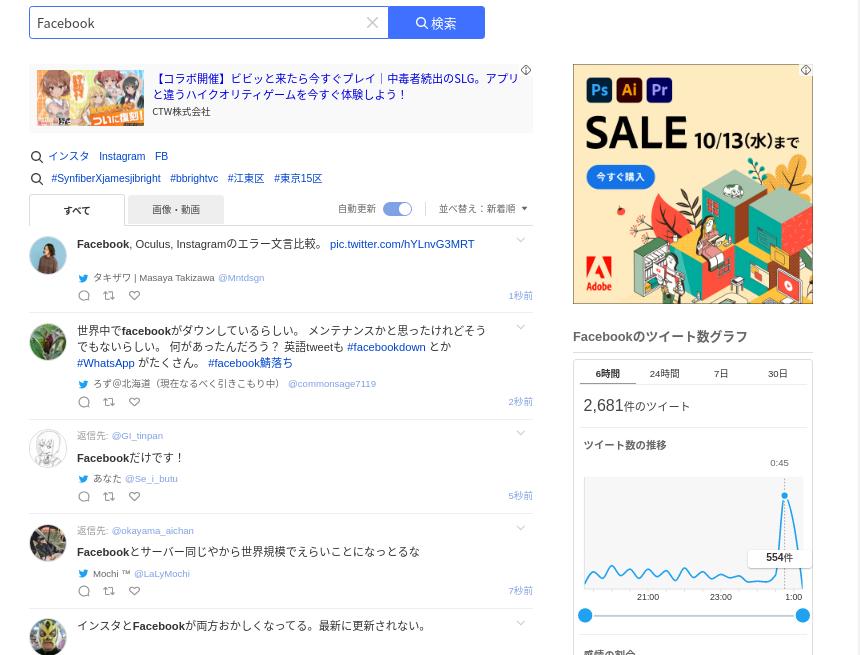
Task: Like the @Se_i_butu tweet
Action: click(134, 496)
